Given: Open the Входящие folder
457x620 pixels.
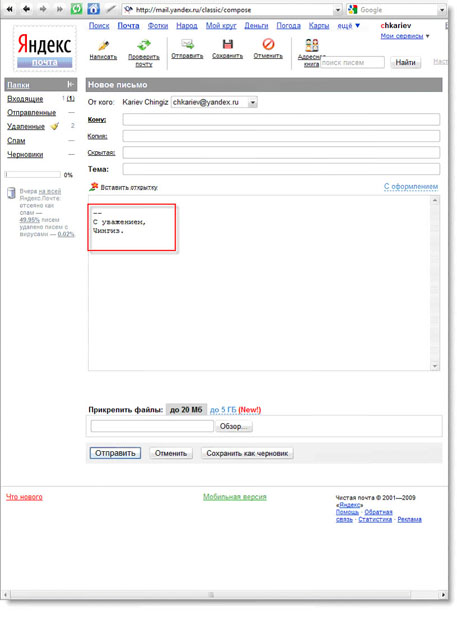Looking at the screenshot, I should click(x=25, y=99).
